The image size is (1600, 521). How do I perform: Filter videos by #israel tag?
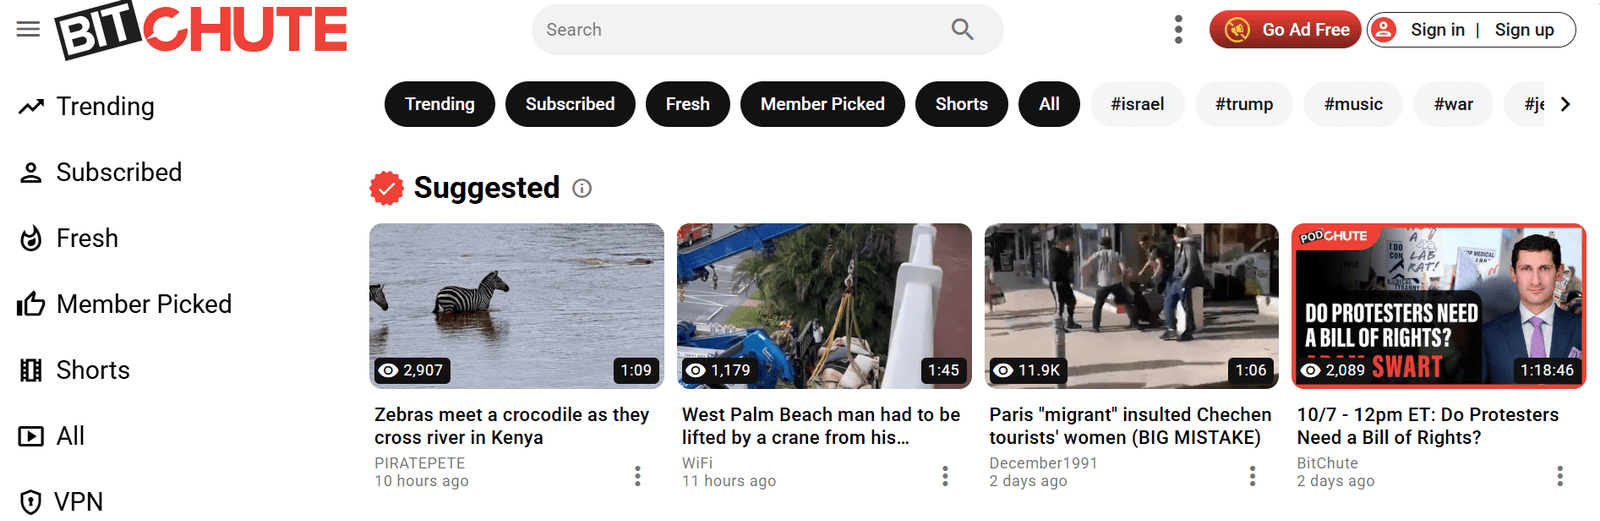(x=1137, y=104)
